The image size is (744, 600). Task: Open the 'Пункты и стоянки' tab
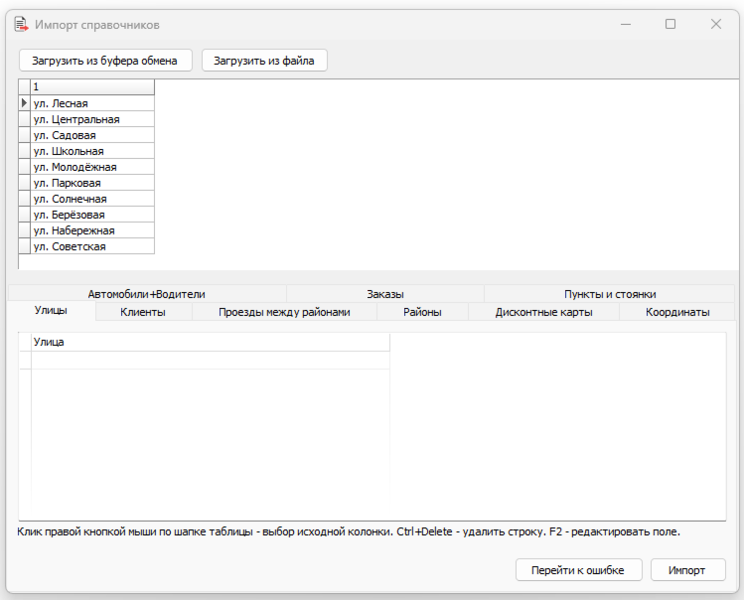609,294
